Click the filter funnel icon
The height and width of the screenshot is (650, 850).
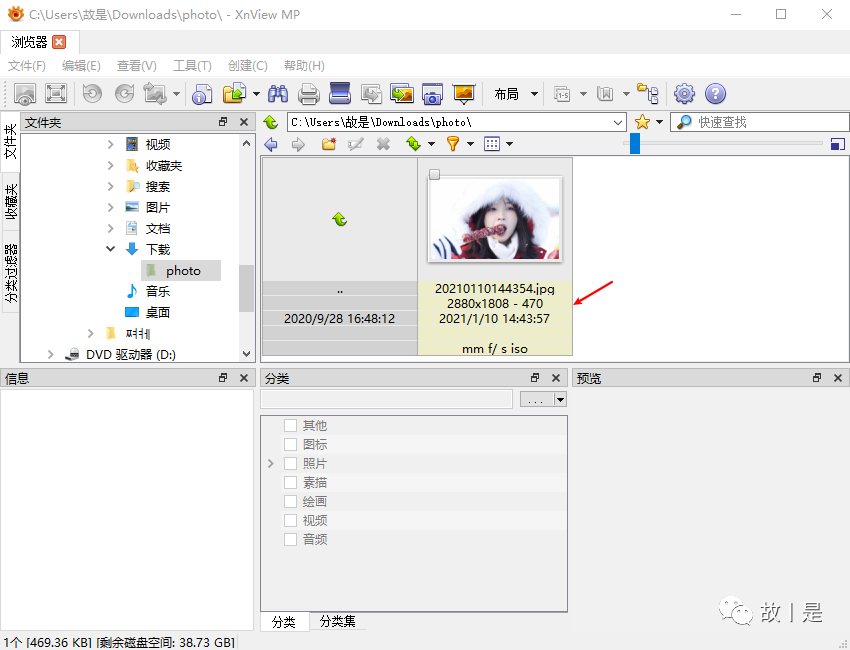(x=452, y=144)
